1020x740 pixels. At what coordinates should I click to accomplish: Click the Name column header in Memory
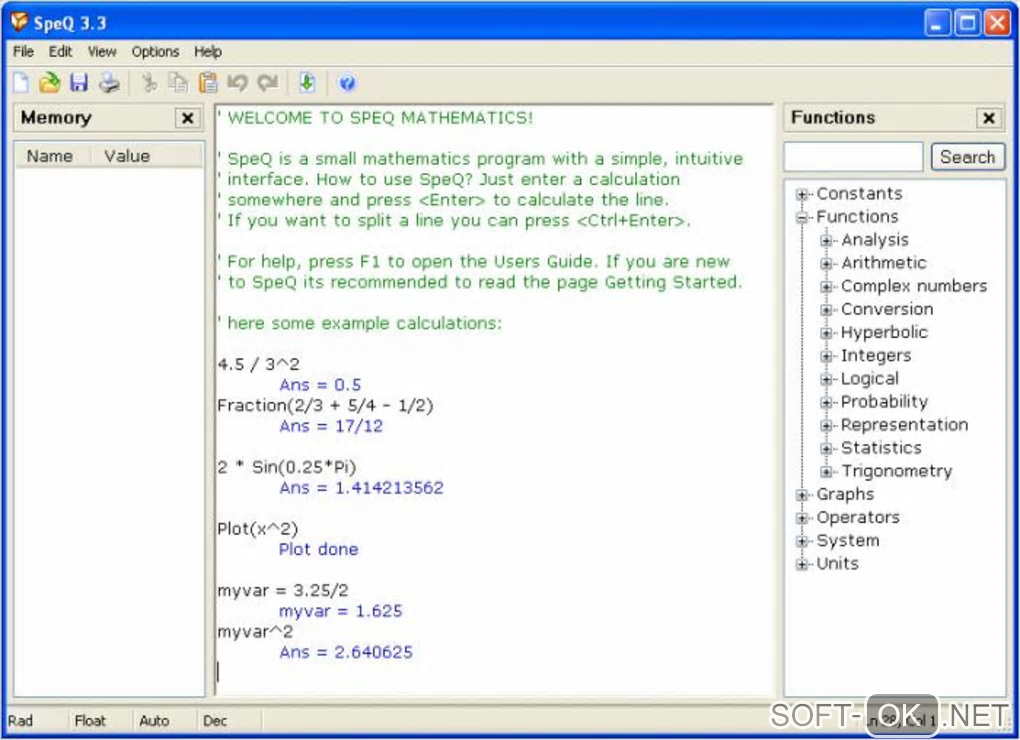(55, 156)
